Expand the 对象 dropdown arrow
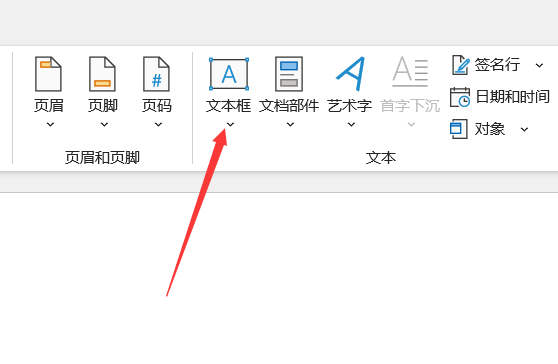This screenshot has height=364, width=558. (524, 130)
